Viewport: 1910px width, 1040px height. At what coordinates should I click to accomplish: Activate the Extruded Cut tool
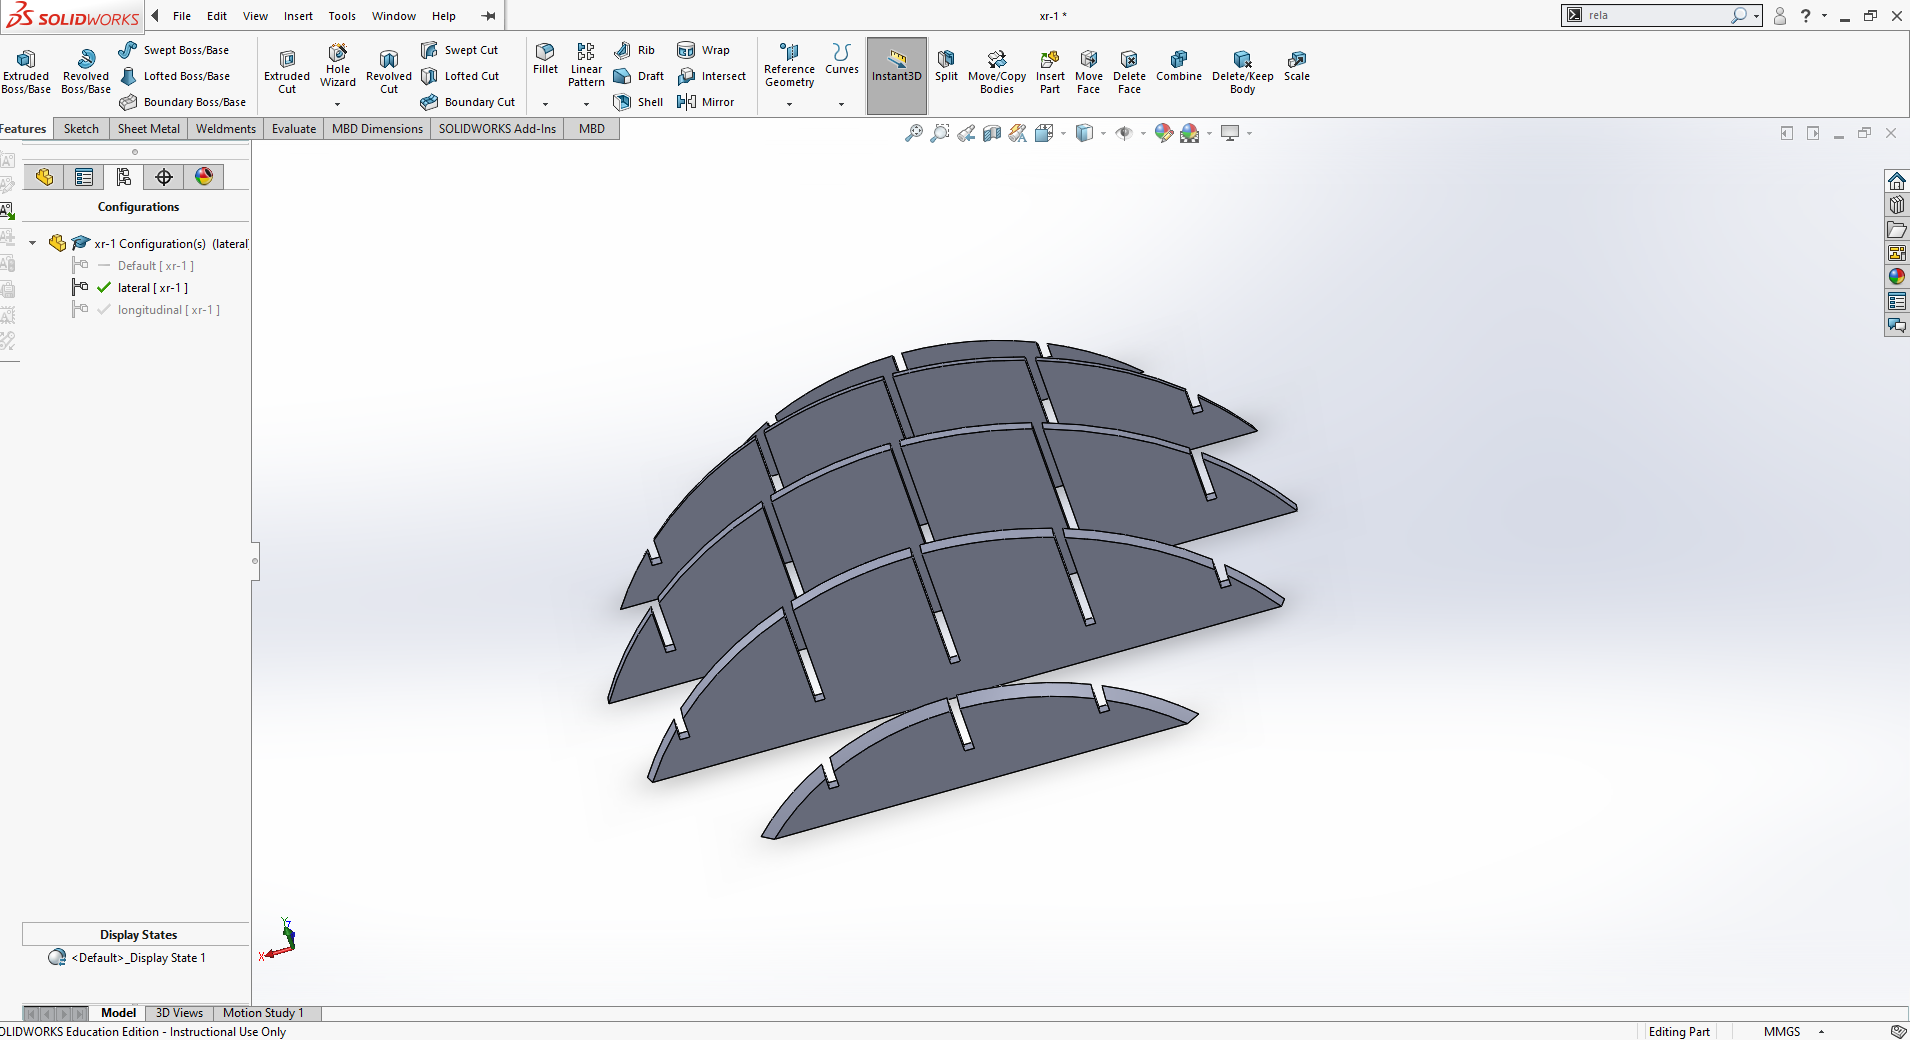click(x=287, y=71)
